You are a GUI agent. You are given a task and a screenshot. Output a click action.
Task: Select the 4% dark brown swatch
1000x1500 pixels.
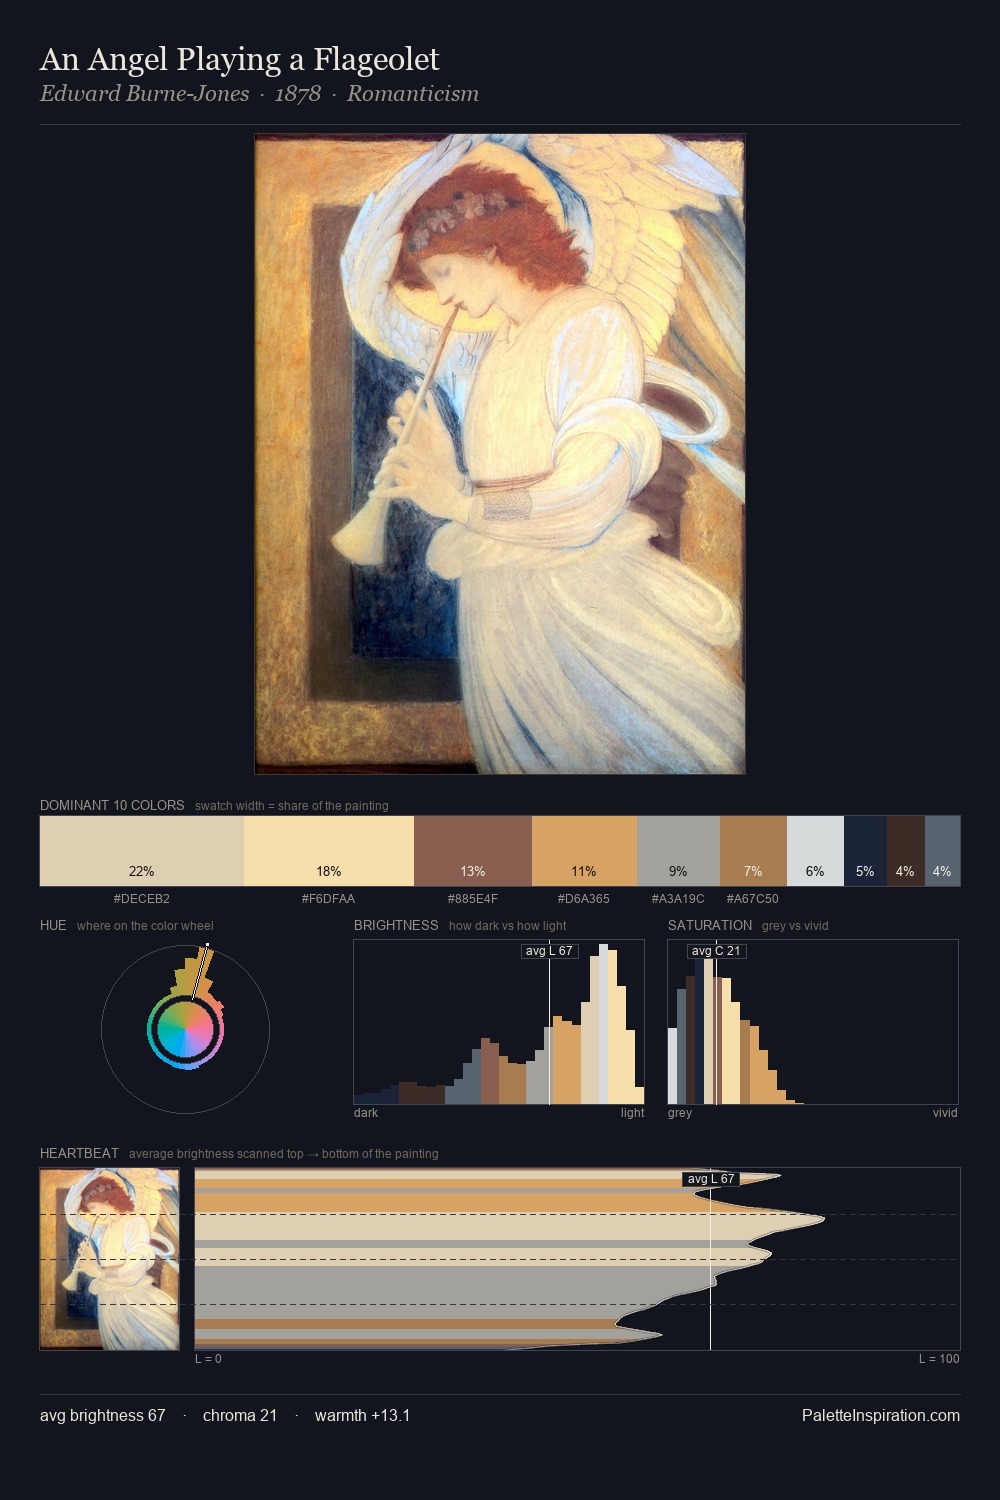(x=905, y=851)
